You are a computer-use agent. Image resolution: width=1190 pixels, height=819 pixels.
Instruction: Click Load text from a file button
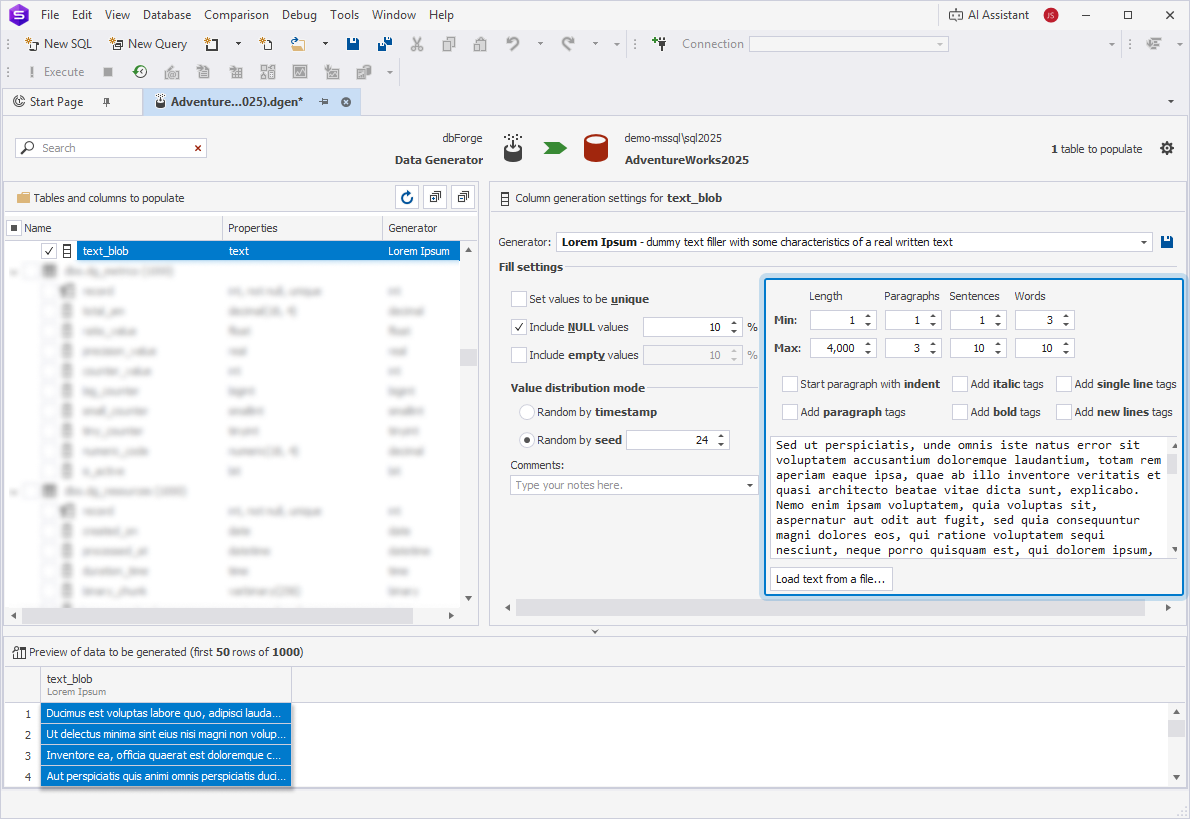[x=831, y=579]
